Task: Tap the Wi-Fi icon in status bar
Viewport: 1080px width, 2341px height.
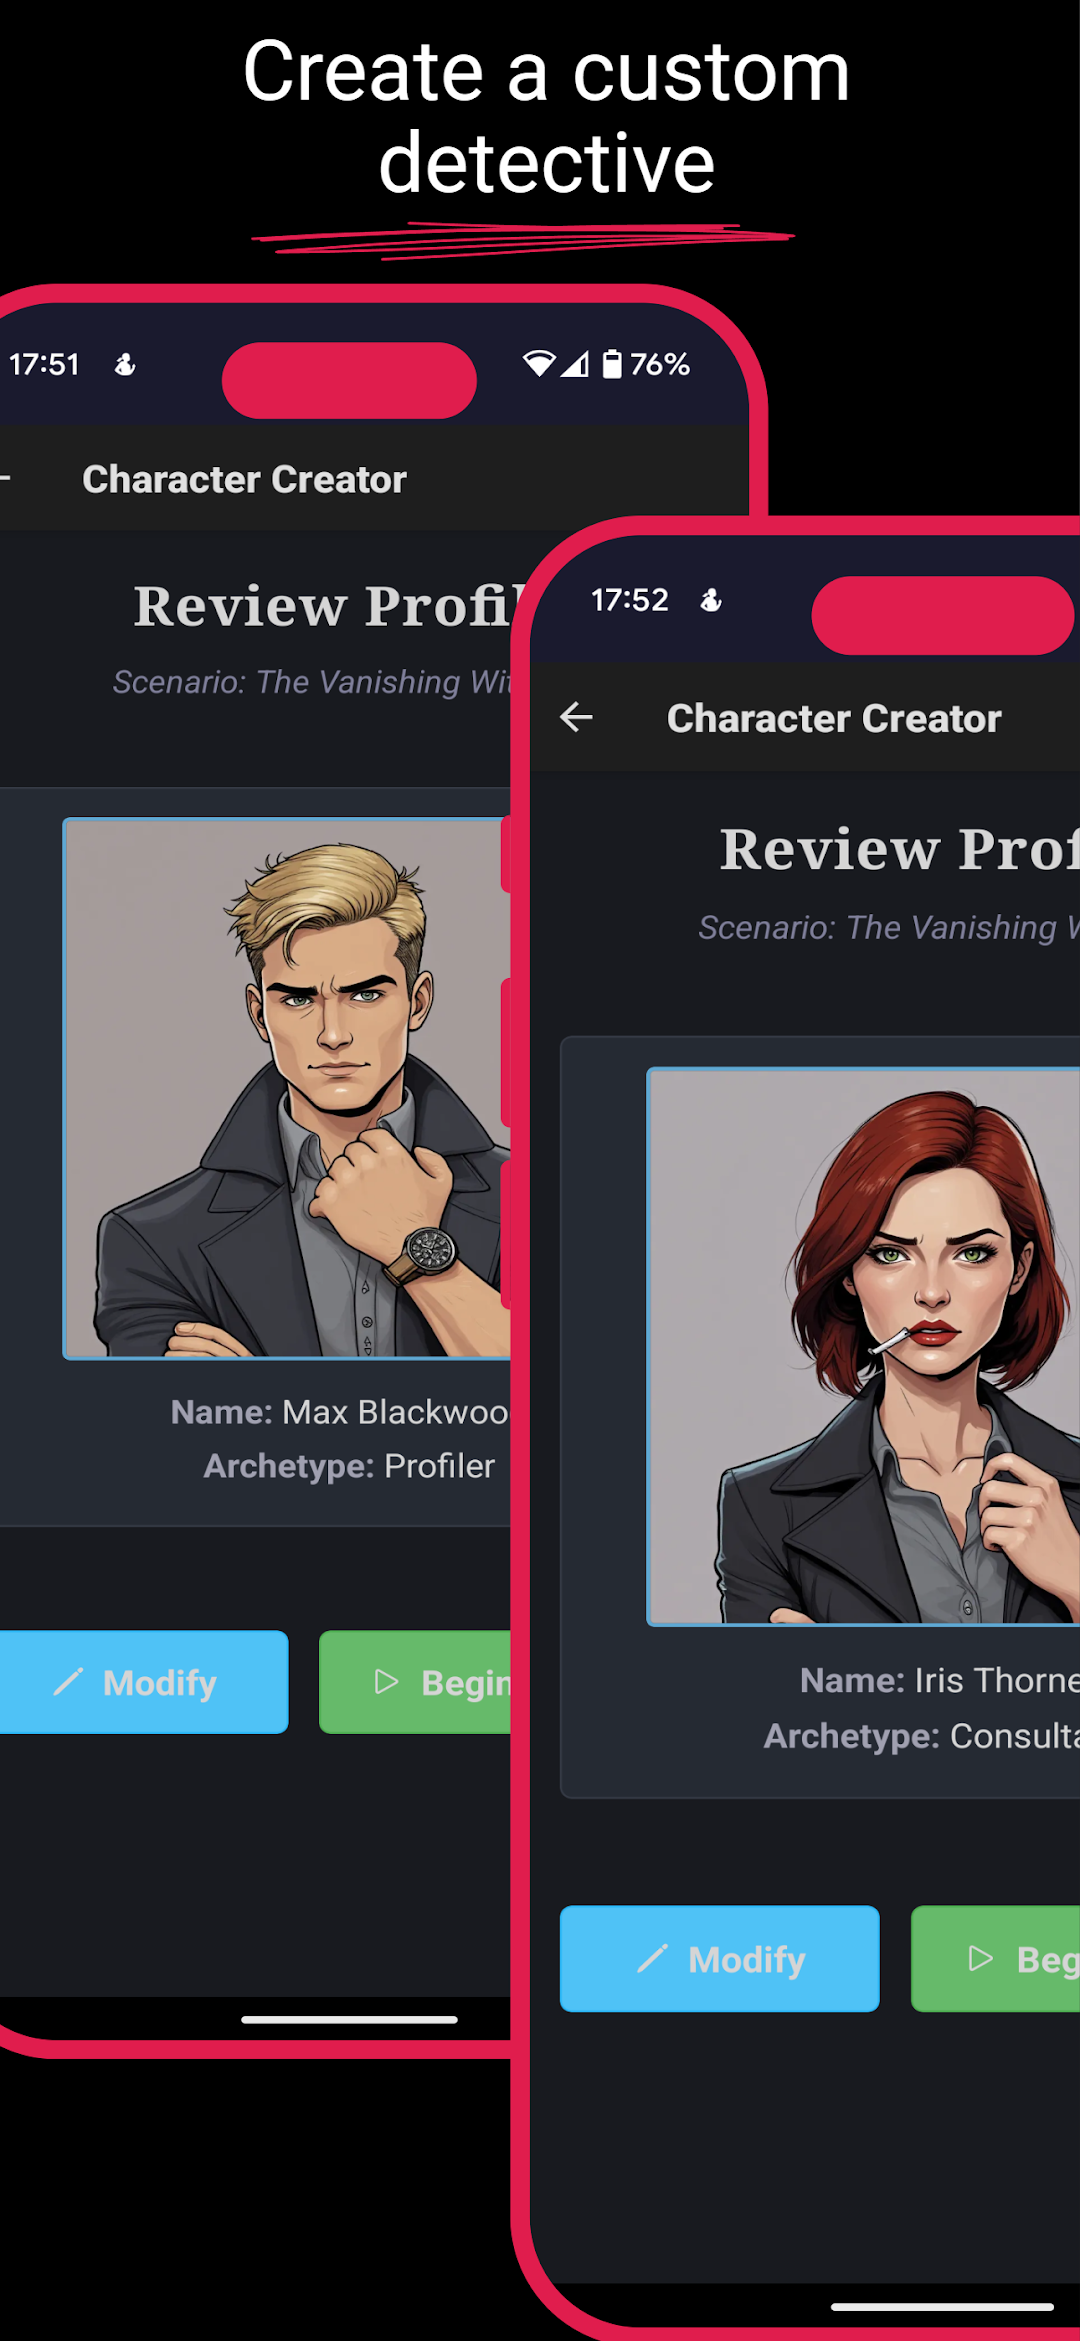Action: [x=539, y=364]
